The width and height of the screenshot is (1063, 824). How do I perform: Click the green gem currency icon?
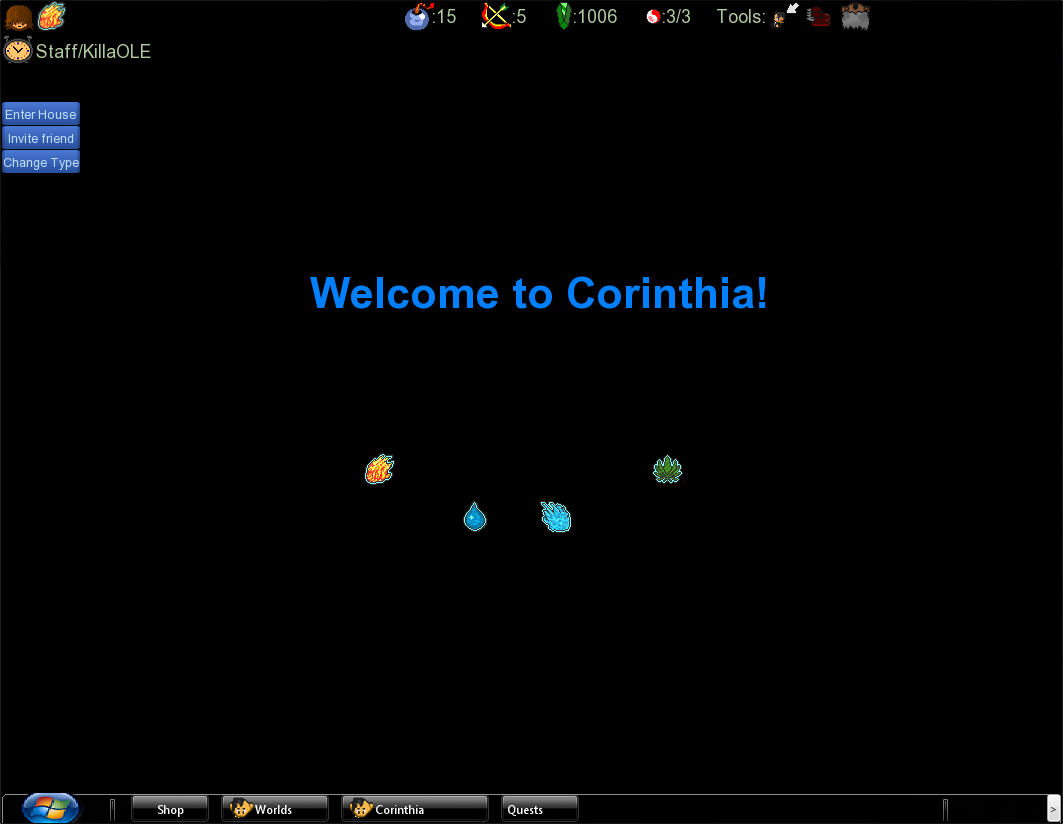point(564,17)
